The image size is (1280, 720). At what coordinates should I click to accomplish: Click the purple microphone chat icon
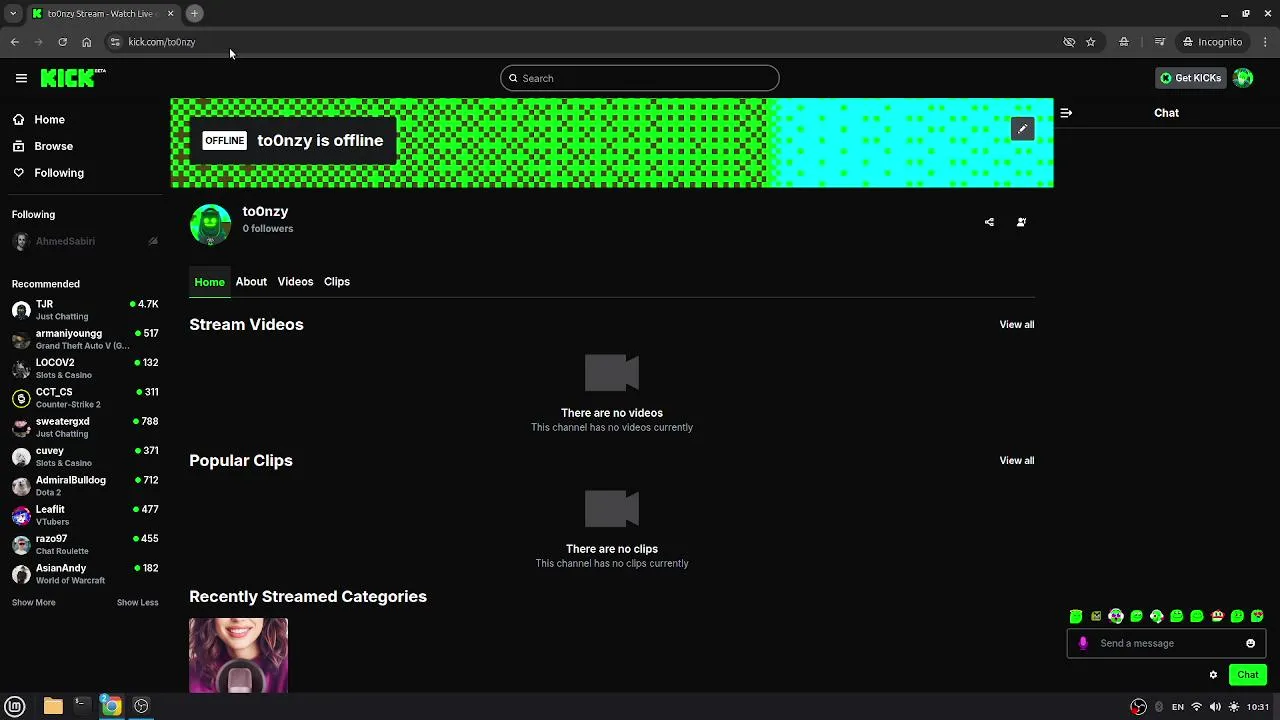click(1083, 643)
